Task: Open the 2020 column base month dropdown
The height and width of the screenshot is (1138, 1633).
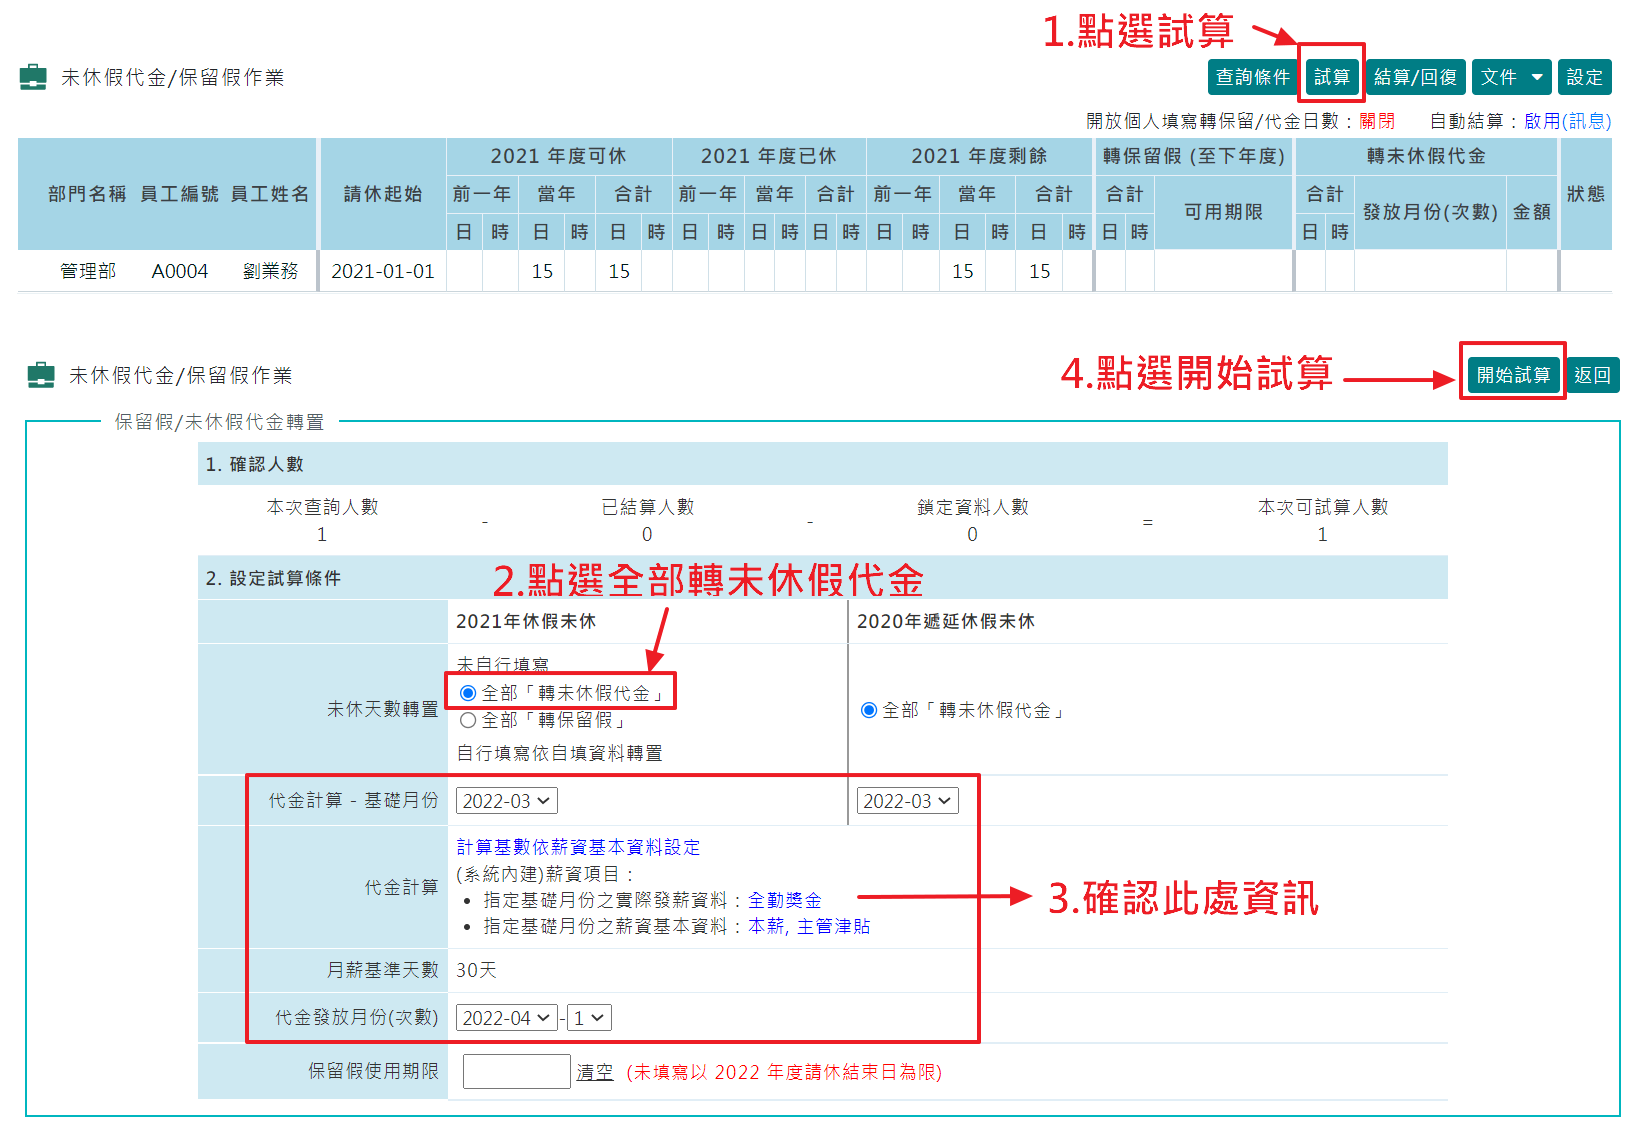Action: click(x=907, y=800)
